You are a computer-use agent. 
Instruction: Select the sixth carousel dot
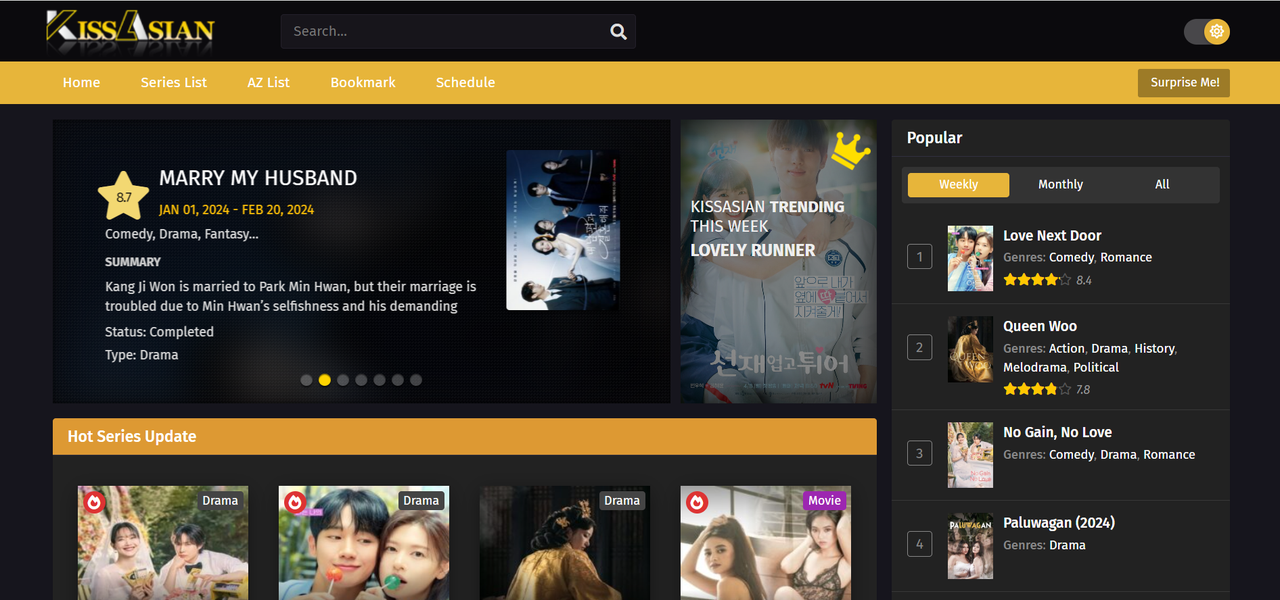pyautogui.click(x=398, y=380)
